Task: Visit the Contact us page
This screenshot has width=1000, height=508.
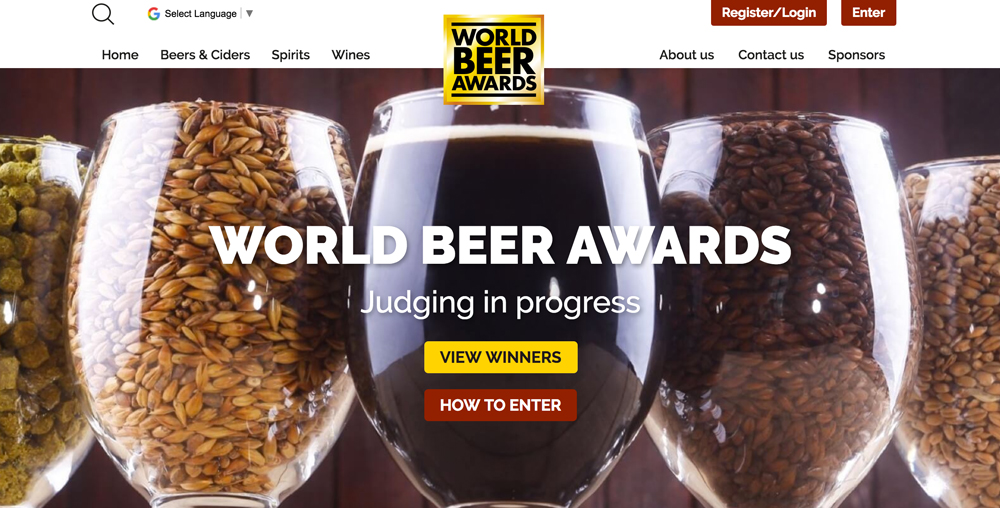Action: [x=770, y=55]
